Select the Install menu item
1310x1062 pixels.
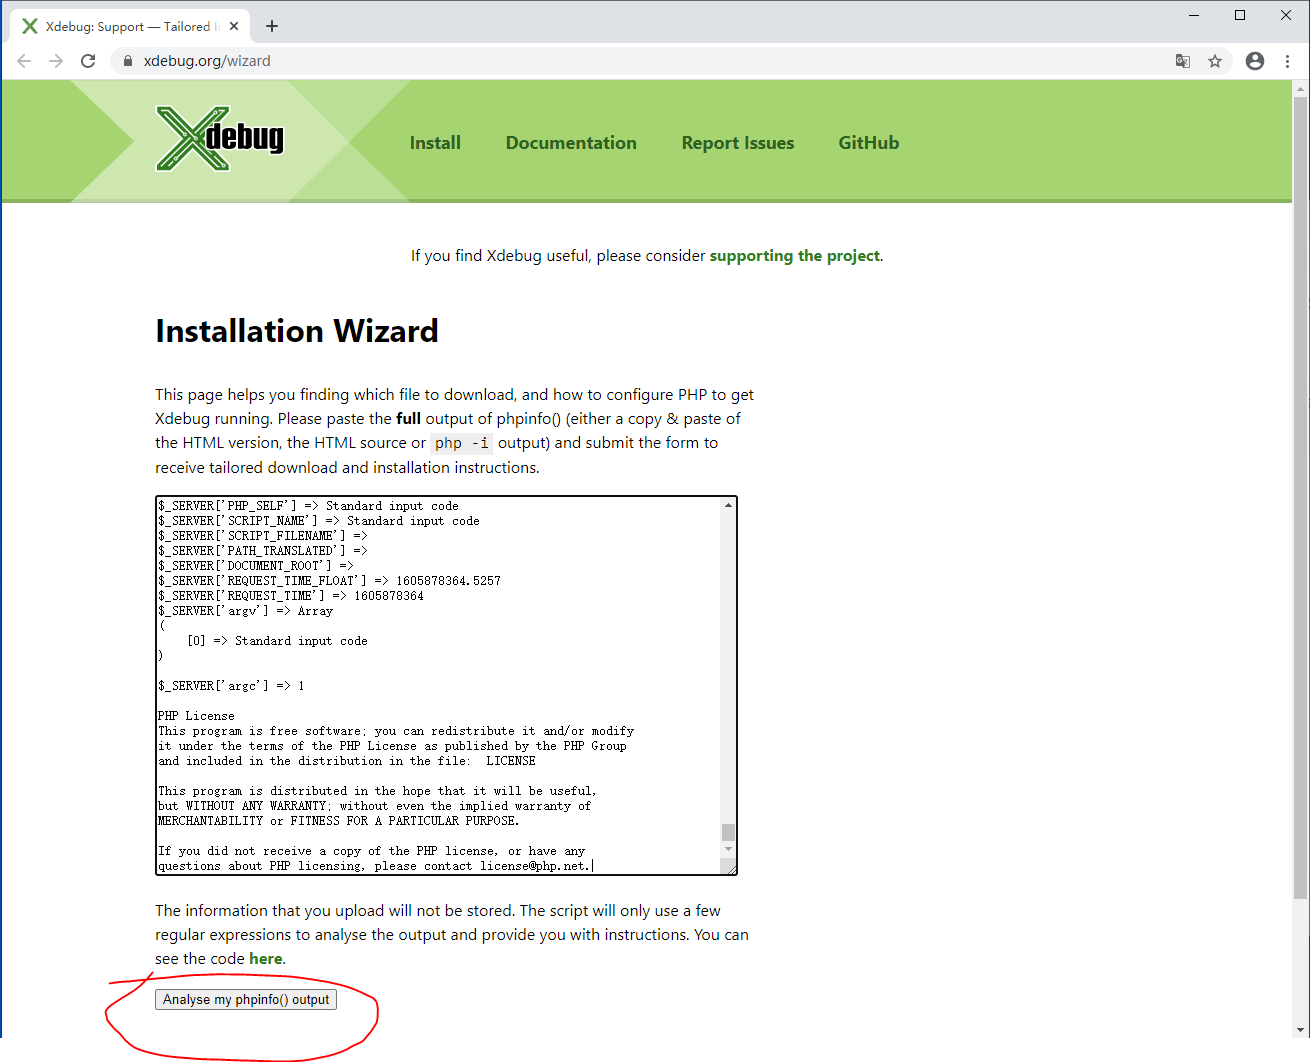click(434, 142)
